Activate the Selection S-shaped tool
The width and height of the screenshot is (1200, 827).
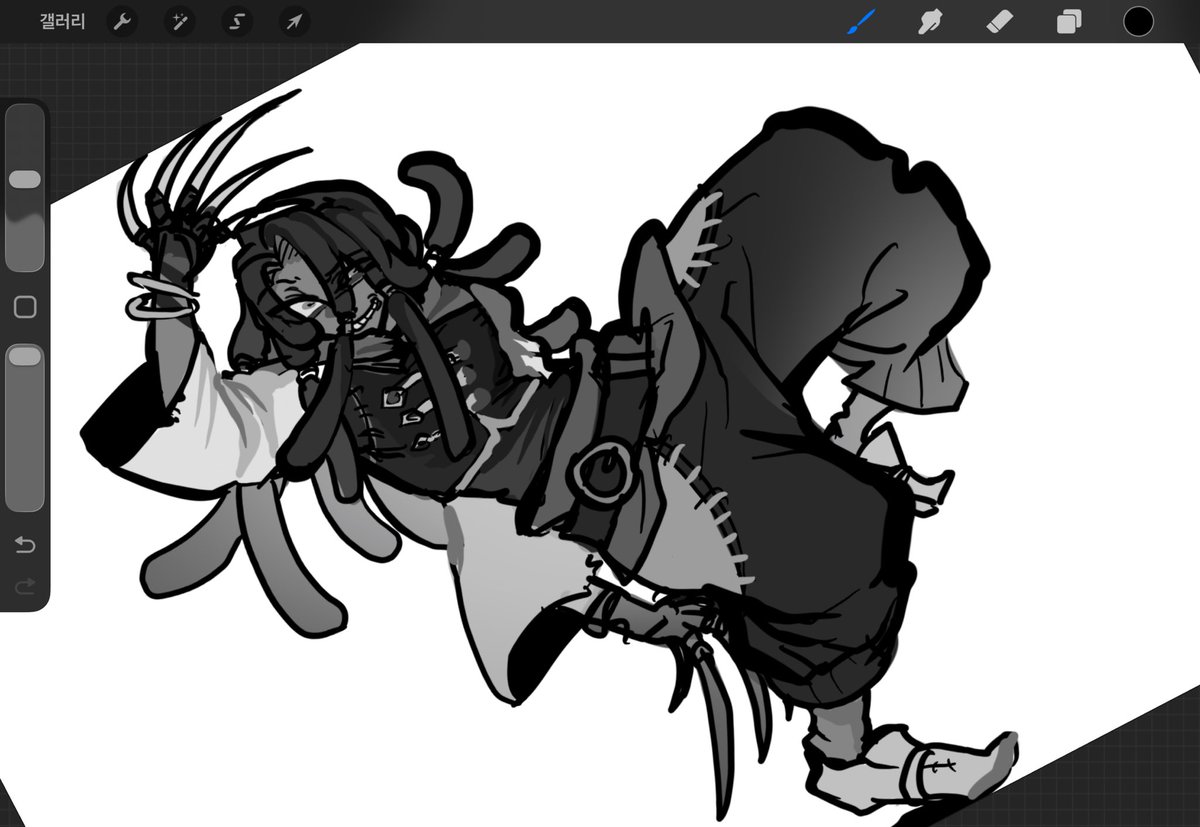[237, 21]
